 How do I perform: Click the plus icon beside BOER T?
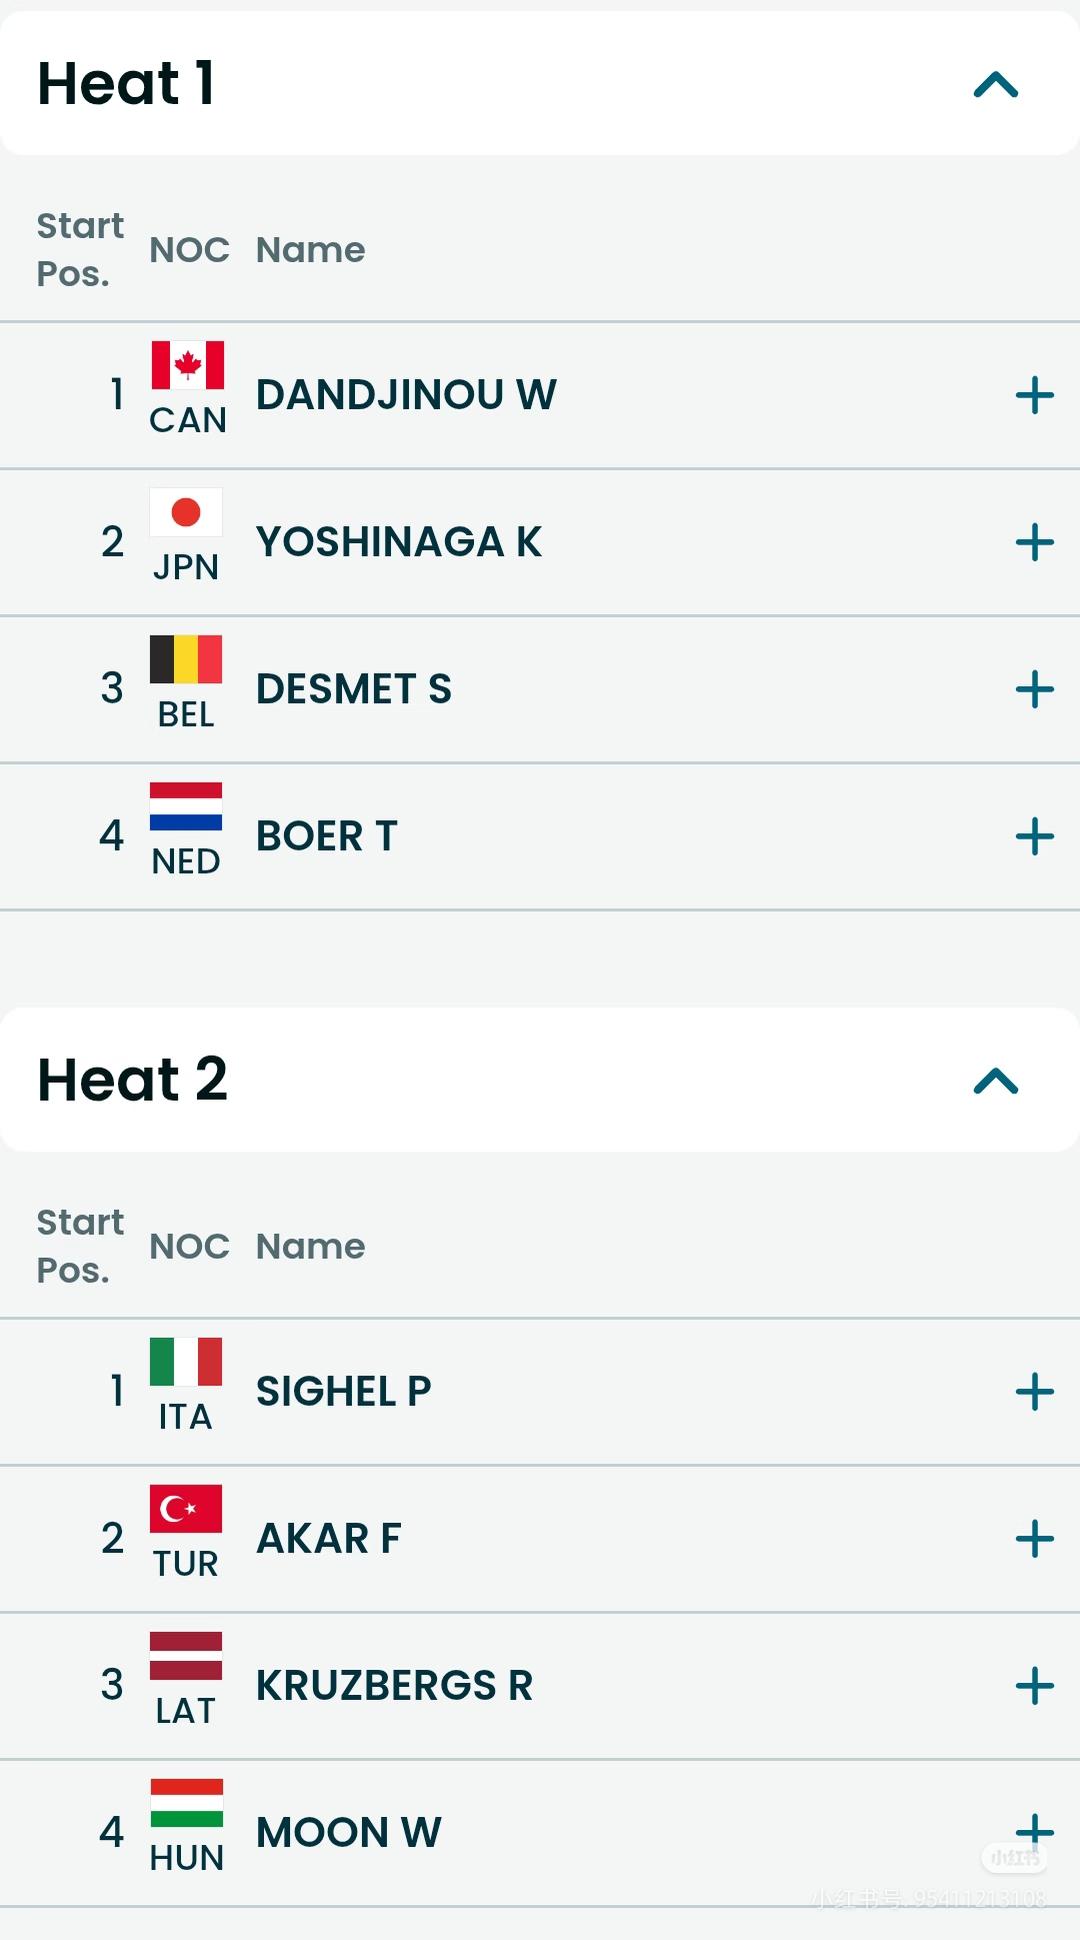[x=1035, y=836]
